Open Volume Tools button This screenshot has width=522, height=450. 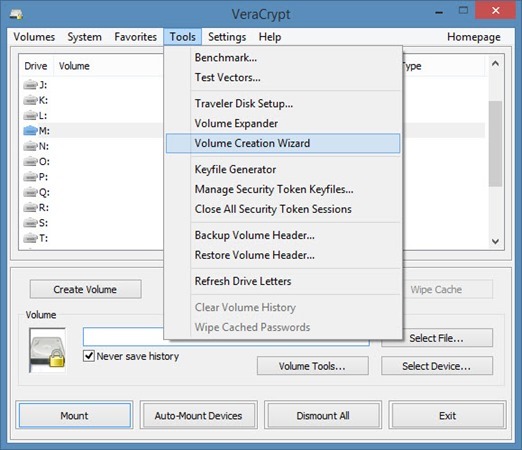(312, 366)
